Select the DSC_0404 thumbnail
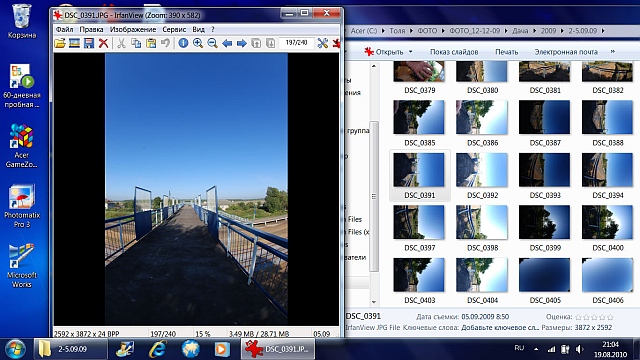 pos(482,275)
